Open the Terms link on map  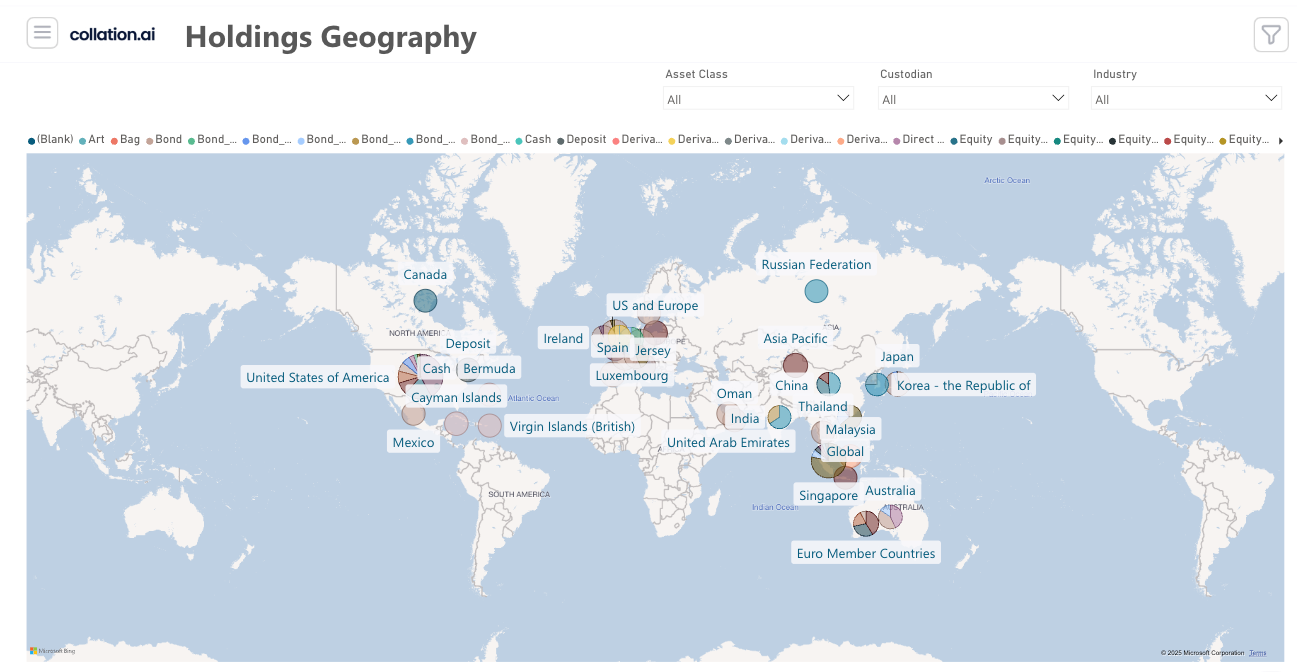pyautogui.click(x=1257, y=653)
